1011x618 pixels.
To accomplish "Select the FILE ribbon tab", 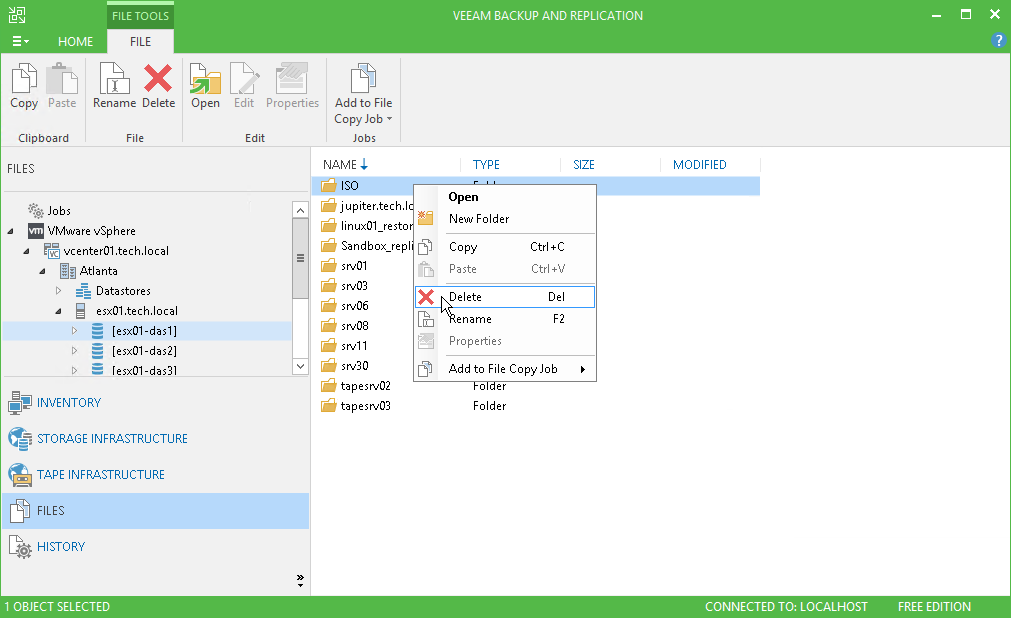I will (140, 41).
